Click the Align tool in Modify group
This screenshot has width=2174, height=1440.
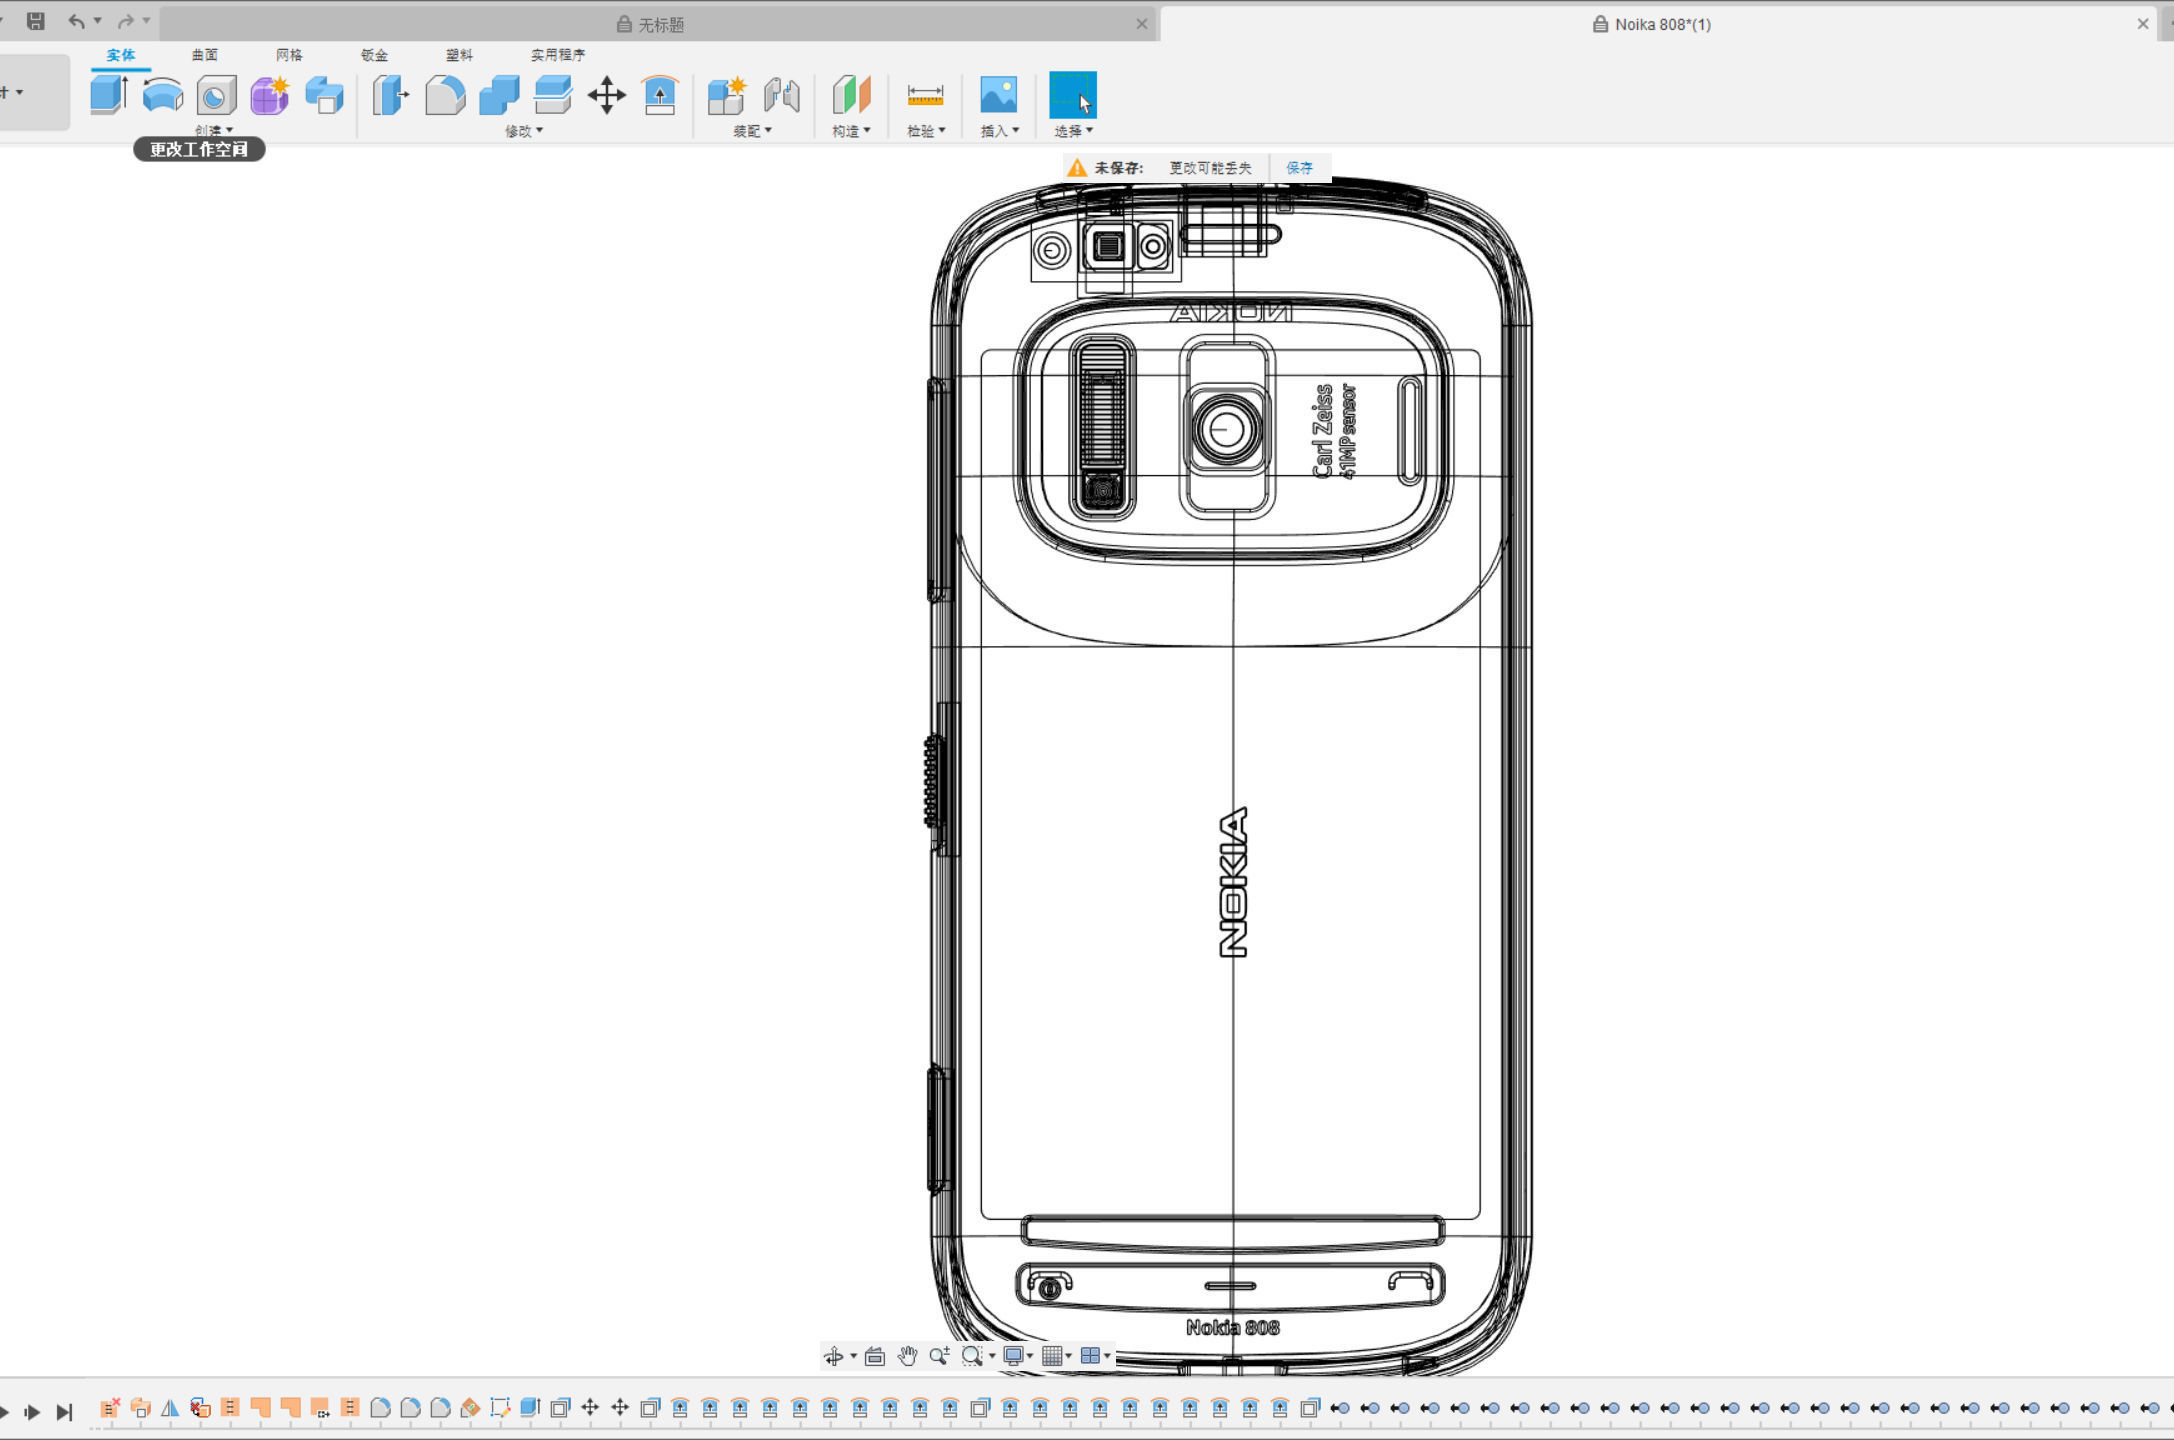(660, 95)
